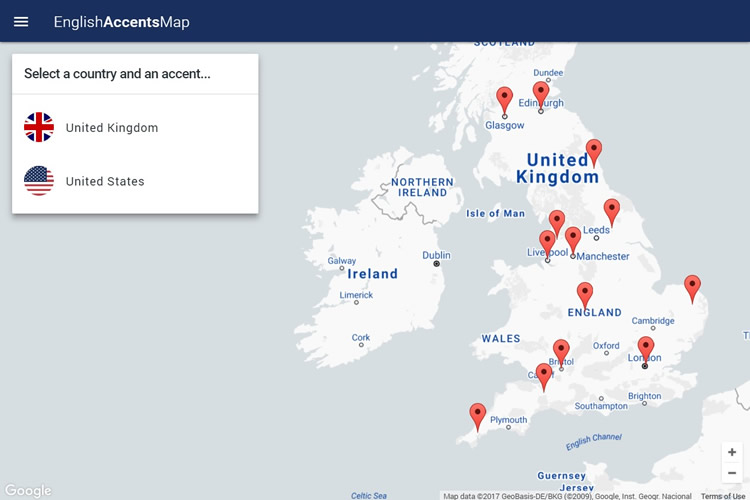
Task: Choose United Kingdom from the country list
Action: pos(112,128)
